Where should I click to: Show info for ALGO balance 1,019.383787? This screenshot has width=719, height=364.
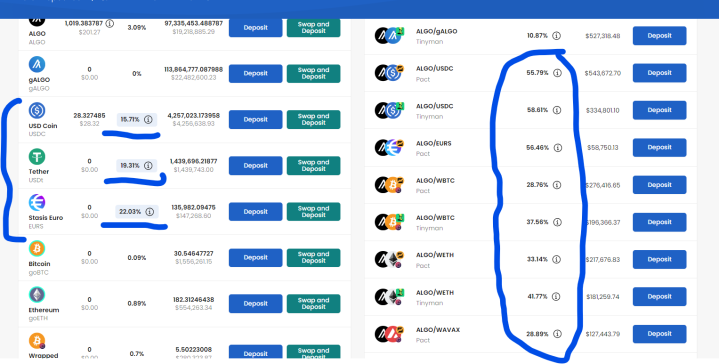(110, 23)
